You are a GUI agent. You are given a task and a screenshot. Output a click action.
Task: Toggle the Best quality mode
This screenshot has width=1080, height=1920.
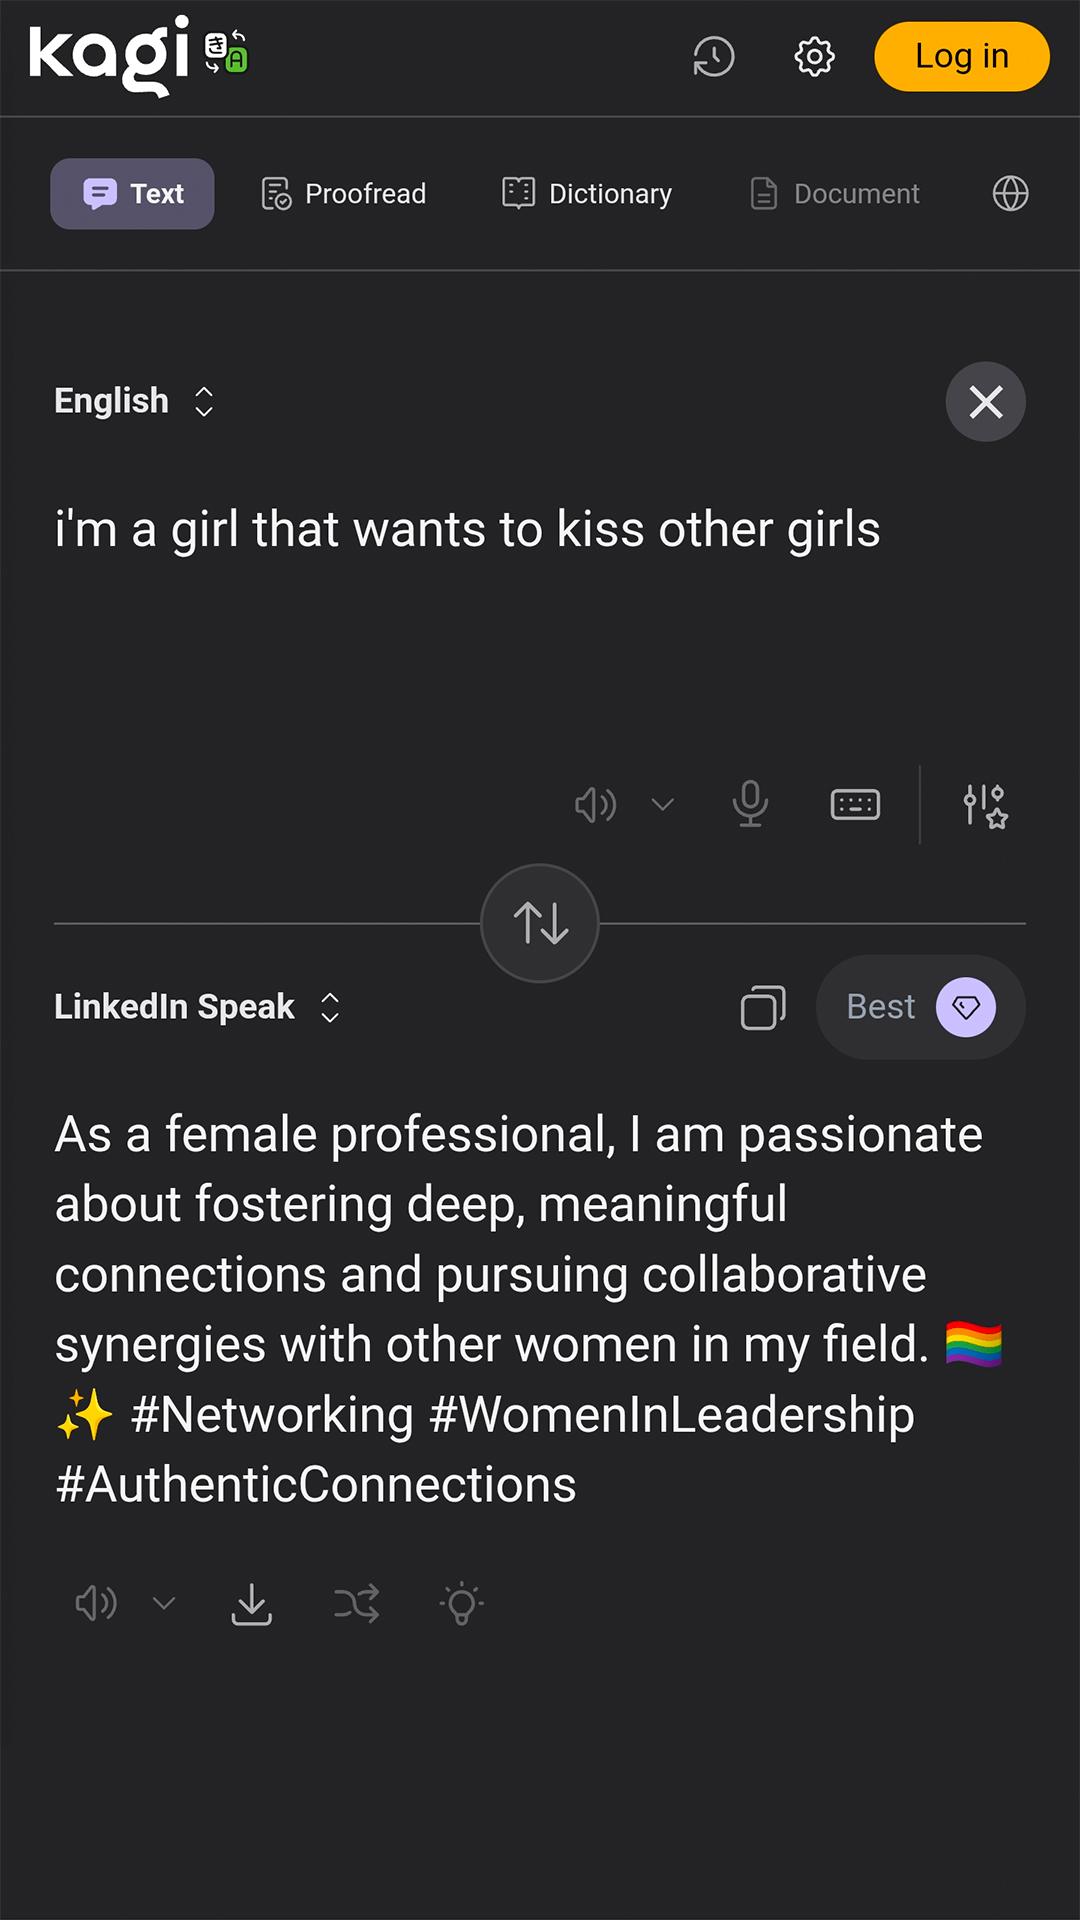(920, 1007)
